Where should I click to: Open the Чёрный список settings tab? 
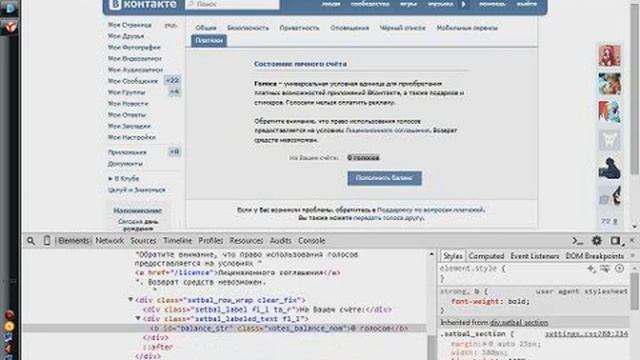402,28
